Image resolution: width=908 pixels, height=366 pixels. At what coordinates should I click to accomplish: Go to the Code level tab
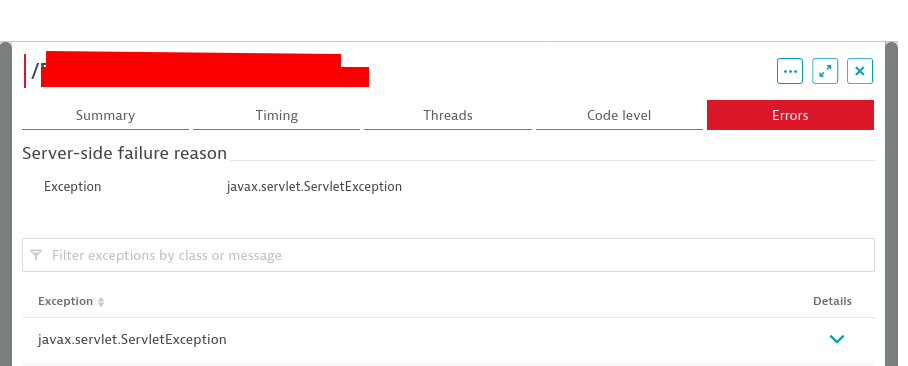coord(619,115)
